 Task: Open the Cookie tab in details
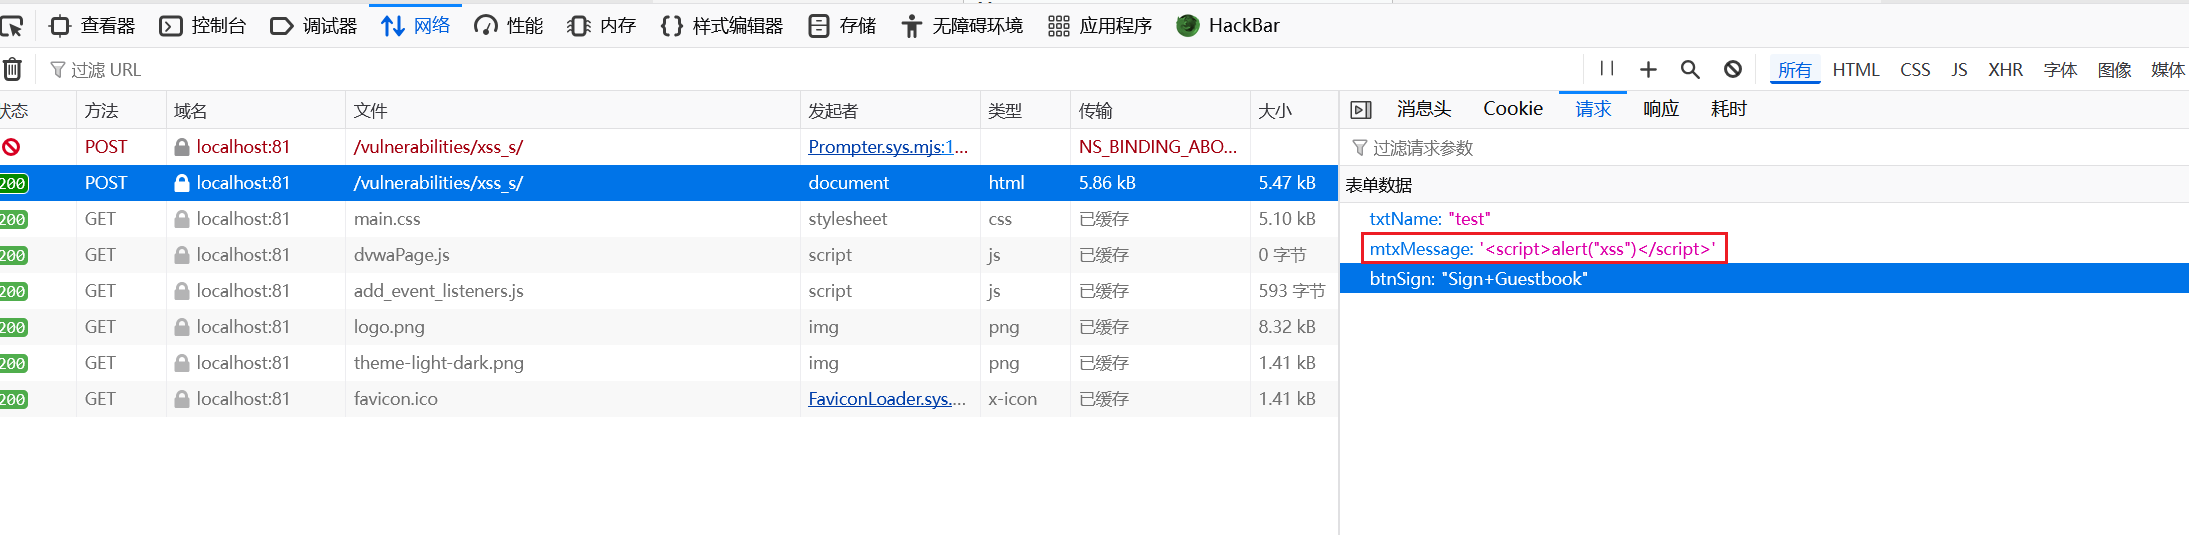click(x=1512, y=109)
